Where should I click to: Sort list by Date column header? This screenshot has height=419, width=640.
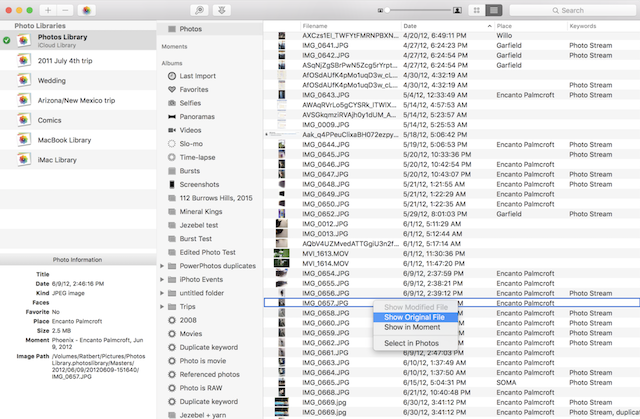410,25
